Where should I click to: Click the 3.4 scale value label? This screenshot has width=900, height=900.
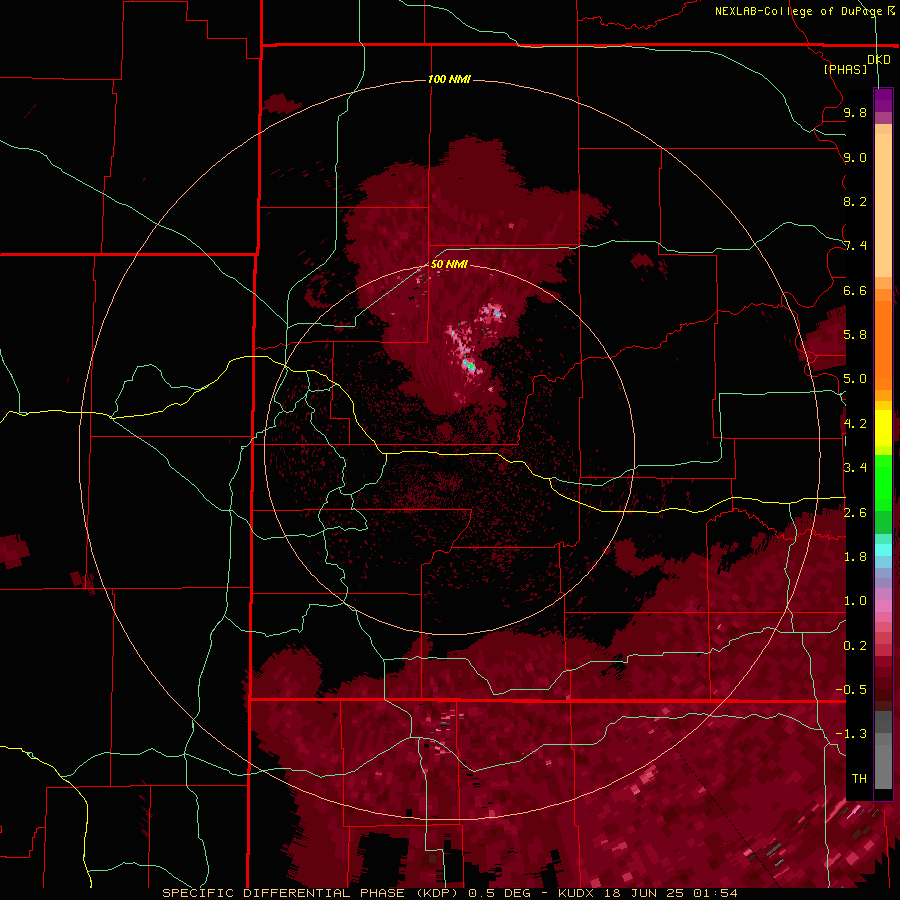point(855,468)
